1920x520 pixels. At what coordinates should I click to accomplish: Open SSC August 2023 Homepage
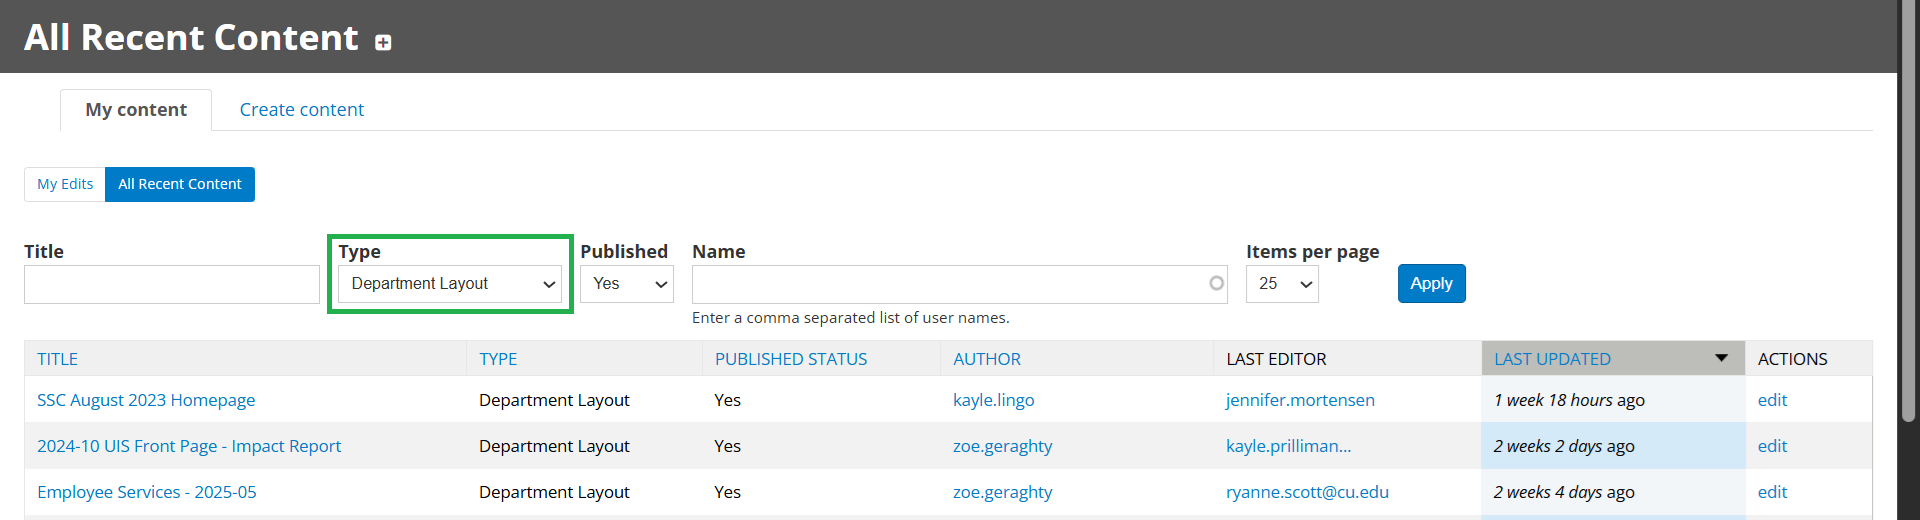(x=146, y=400)
